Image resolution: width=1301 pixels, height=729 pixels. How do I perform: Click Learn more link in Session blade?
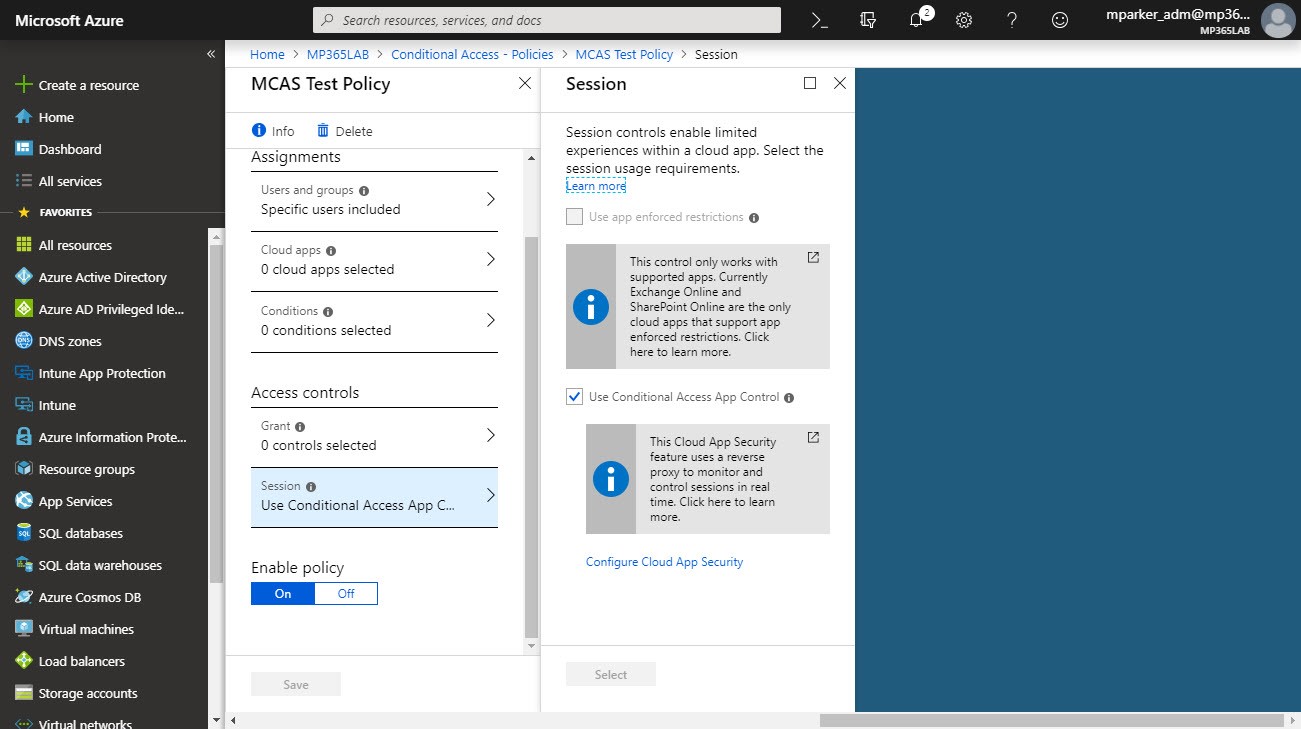click(x=596, y=186)
